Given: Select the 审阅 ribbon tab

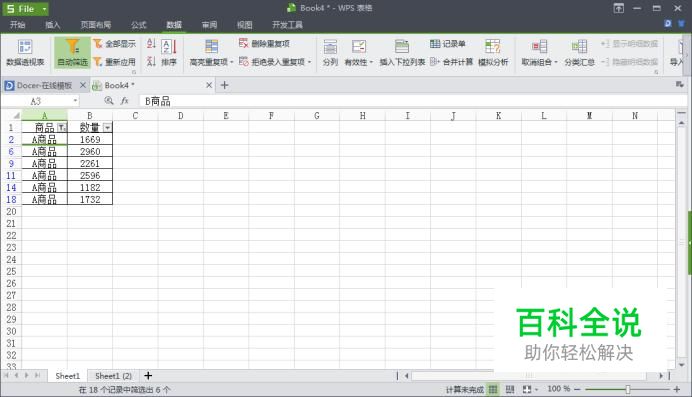Looking at the screenshot, I should click(x=209, y=25).
